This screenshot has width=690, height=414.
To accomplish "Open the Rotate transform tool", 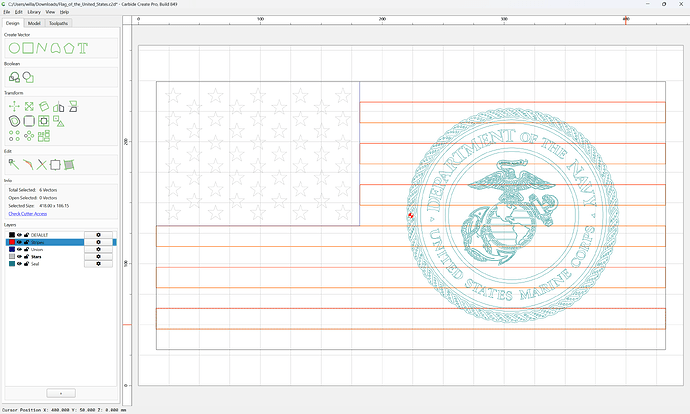I will click(x=44, y=106).
